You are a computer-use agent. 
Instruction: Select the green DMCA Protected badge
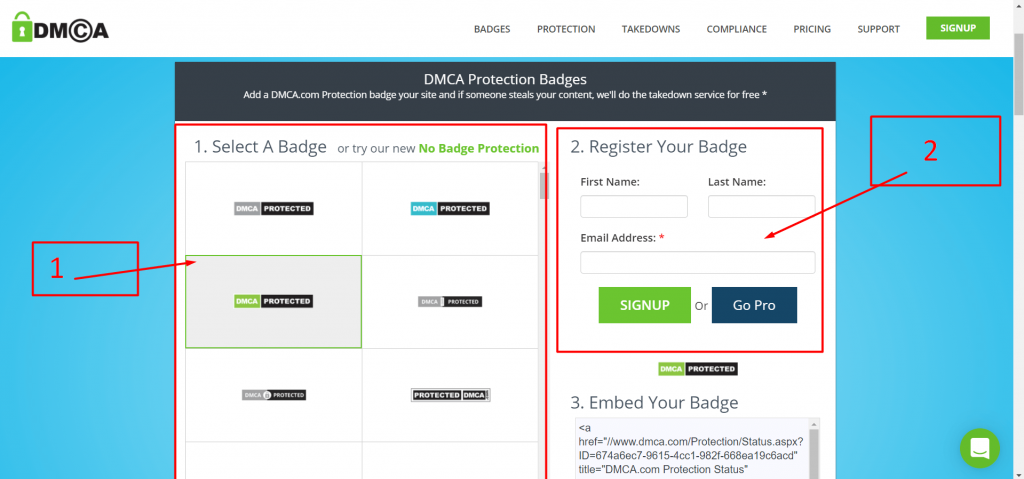tap(274, 301)
